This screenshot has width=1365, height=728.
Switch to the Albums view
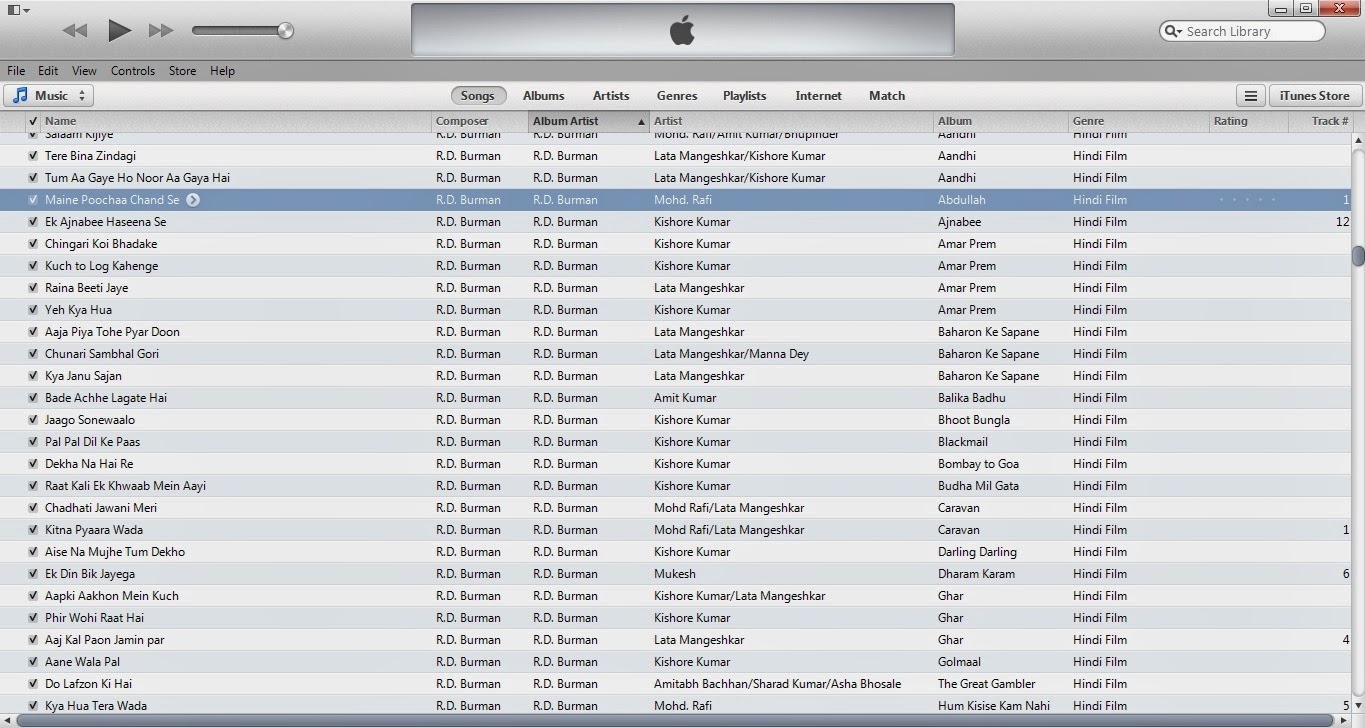544,96
